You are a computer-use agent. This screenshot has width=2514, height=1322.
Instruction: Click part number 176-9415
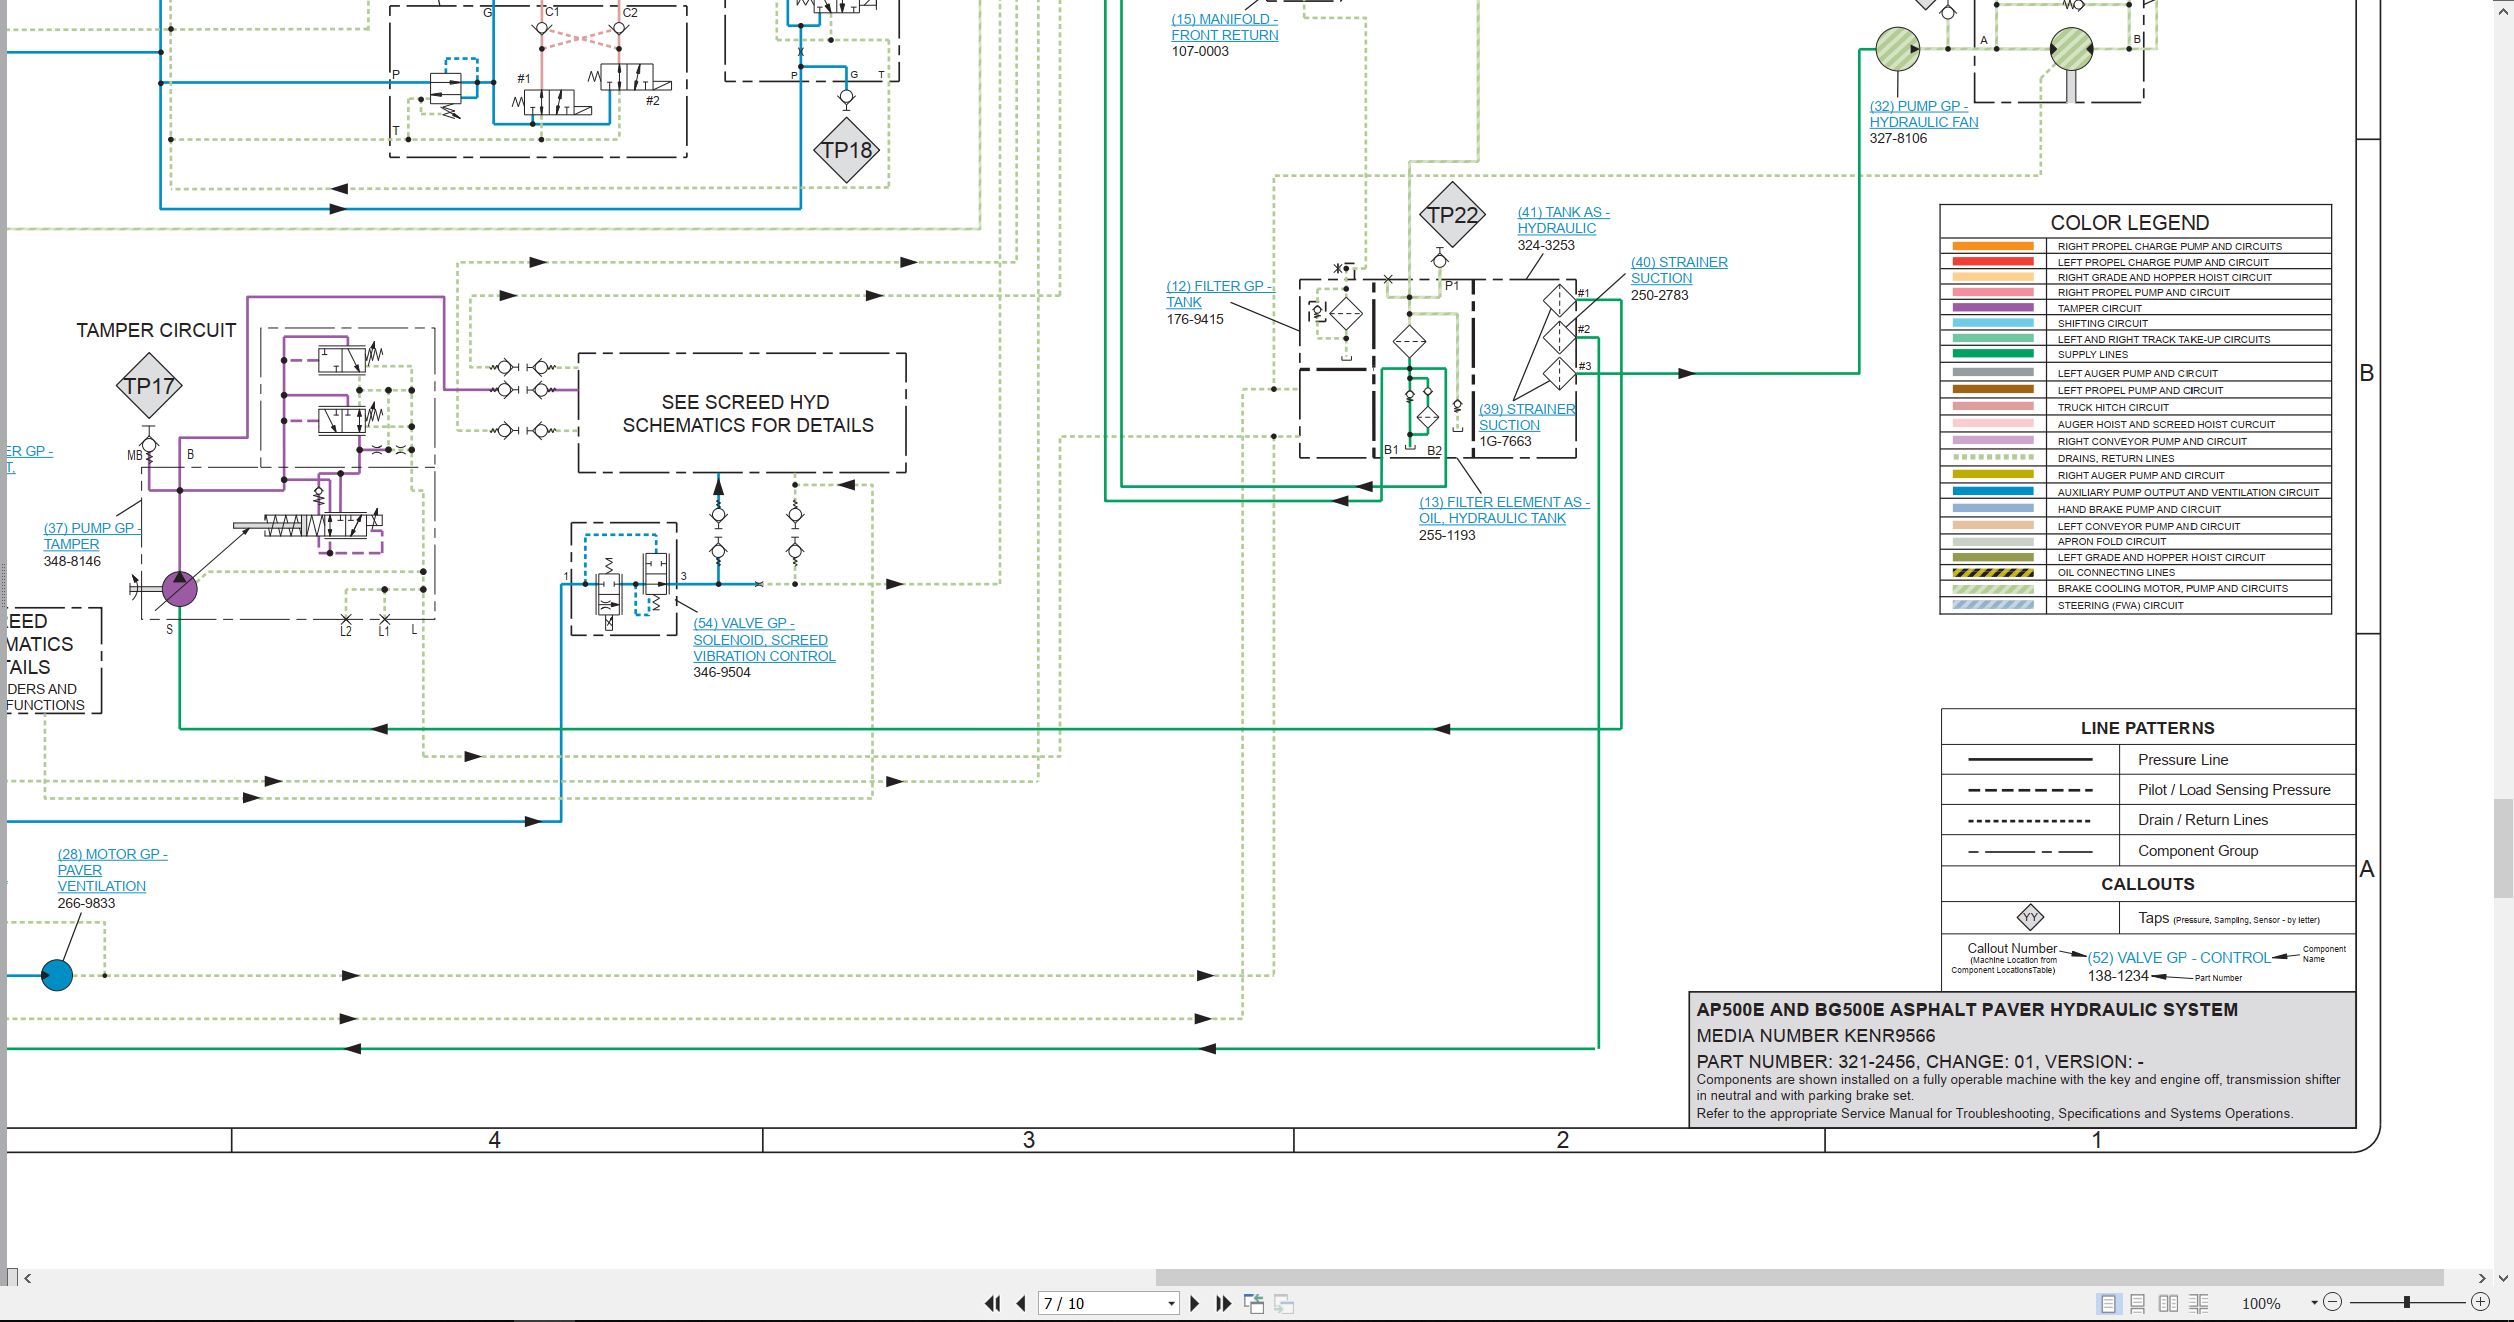click(x=1194, y=319)
